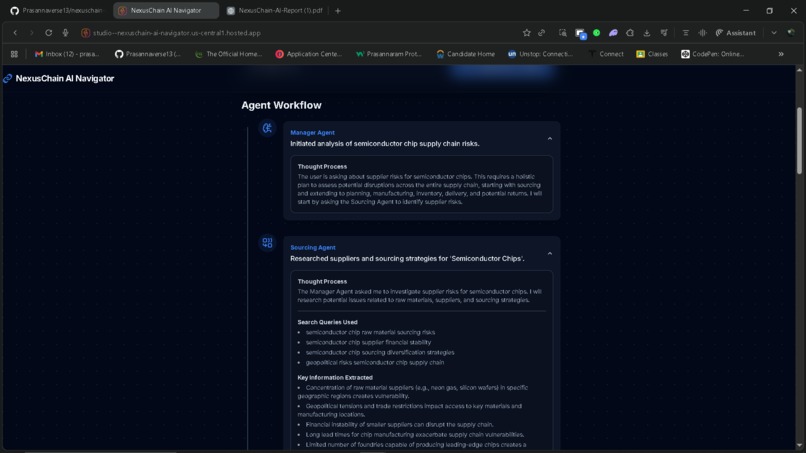Open The Official Home bookmark
This screenshot has height=453, width=806.
229,54
